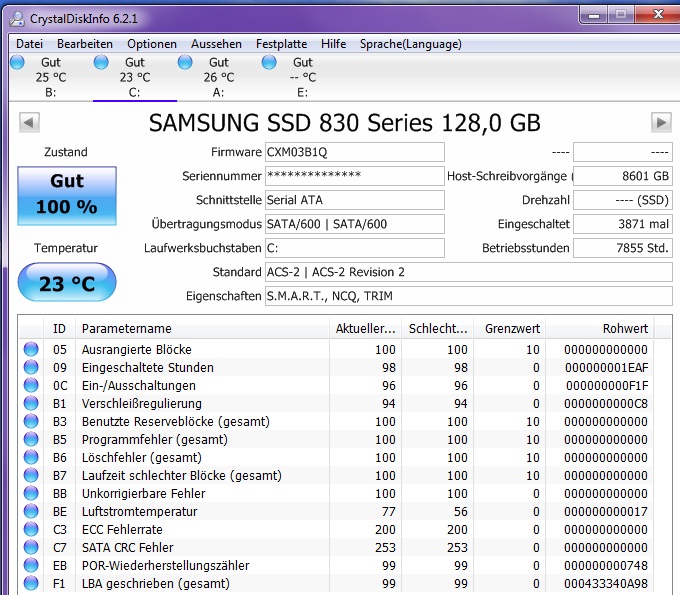Open the Festplatte menu

point(281,44)
